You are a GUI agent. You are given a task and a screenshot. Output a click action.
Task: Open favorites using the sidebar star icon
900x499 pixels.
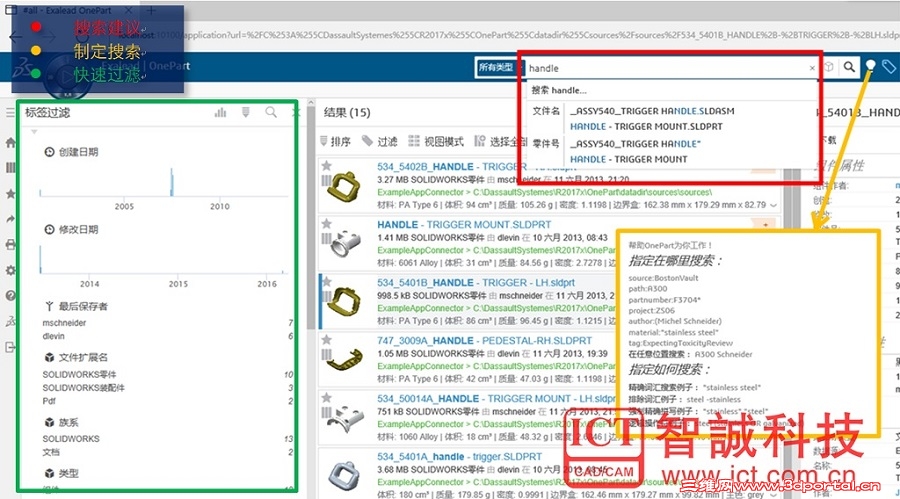click(10, 194)
